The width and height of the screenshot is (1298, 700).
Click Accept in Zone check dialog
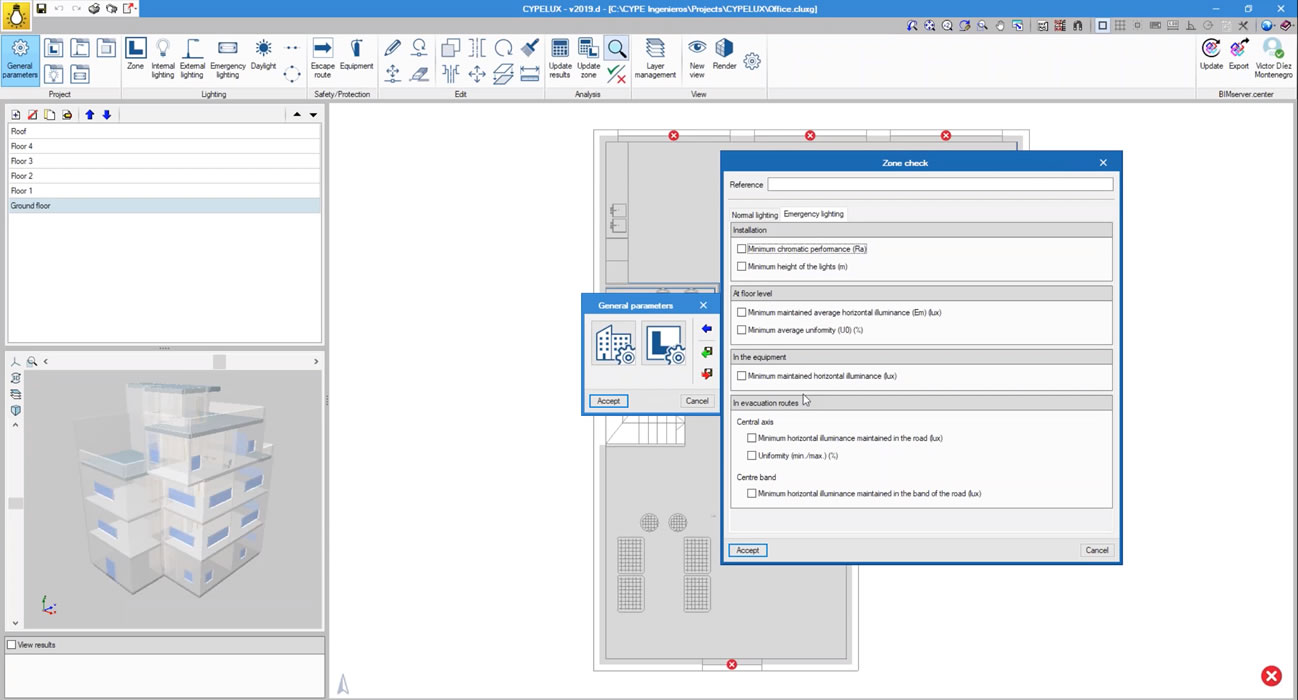tap(748, 550)
